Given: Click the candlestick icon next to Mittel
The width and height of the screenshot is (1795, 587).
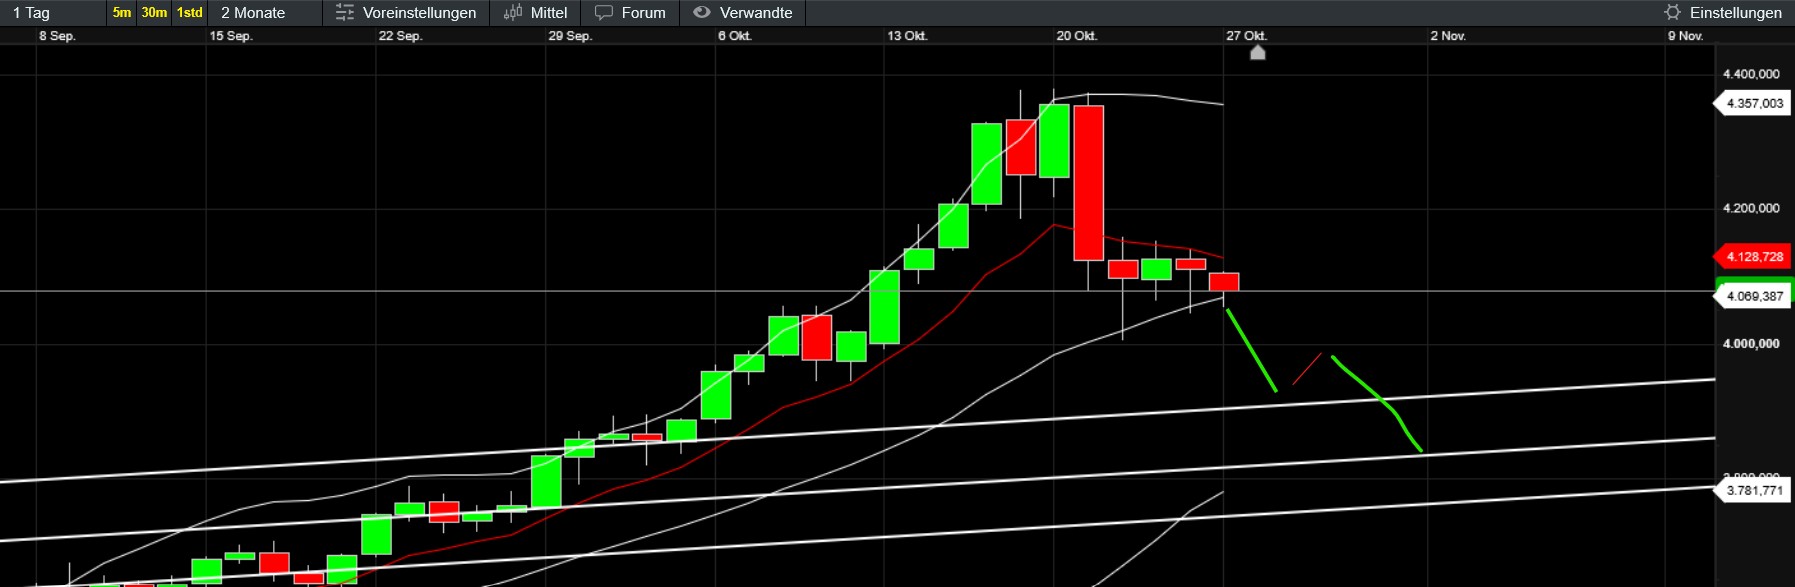Looking at the screenshot, I should (x=513, y=13).
